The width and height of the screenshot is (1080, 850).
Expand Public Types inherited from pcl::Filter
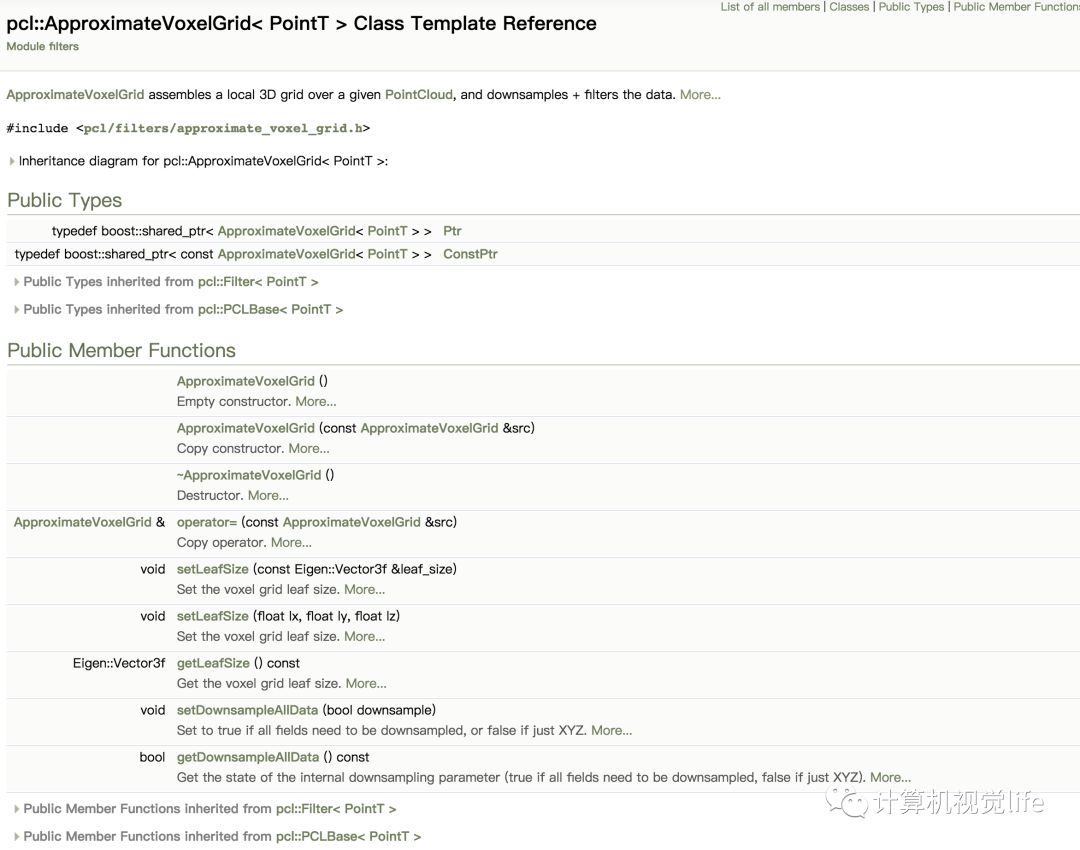click(17, 282)
